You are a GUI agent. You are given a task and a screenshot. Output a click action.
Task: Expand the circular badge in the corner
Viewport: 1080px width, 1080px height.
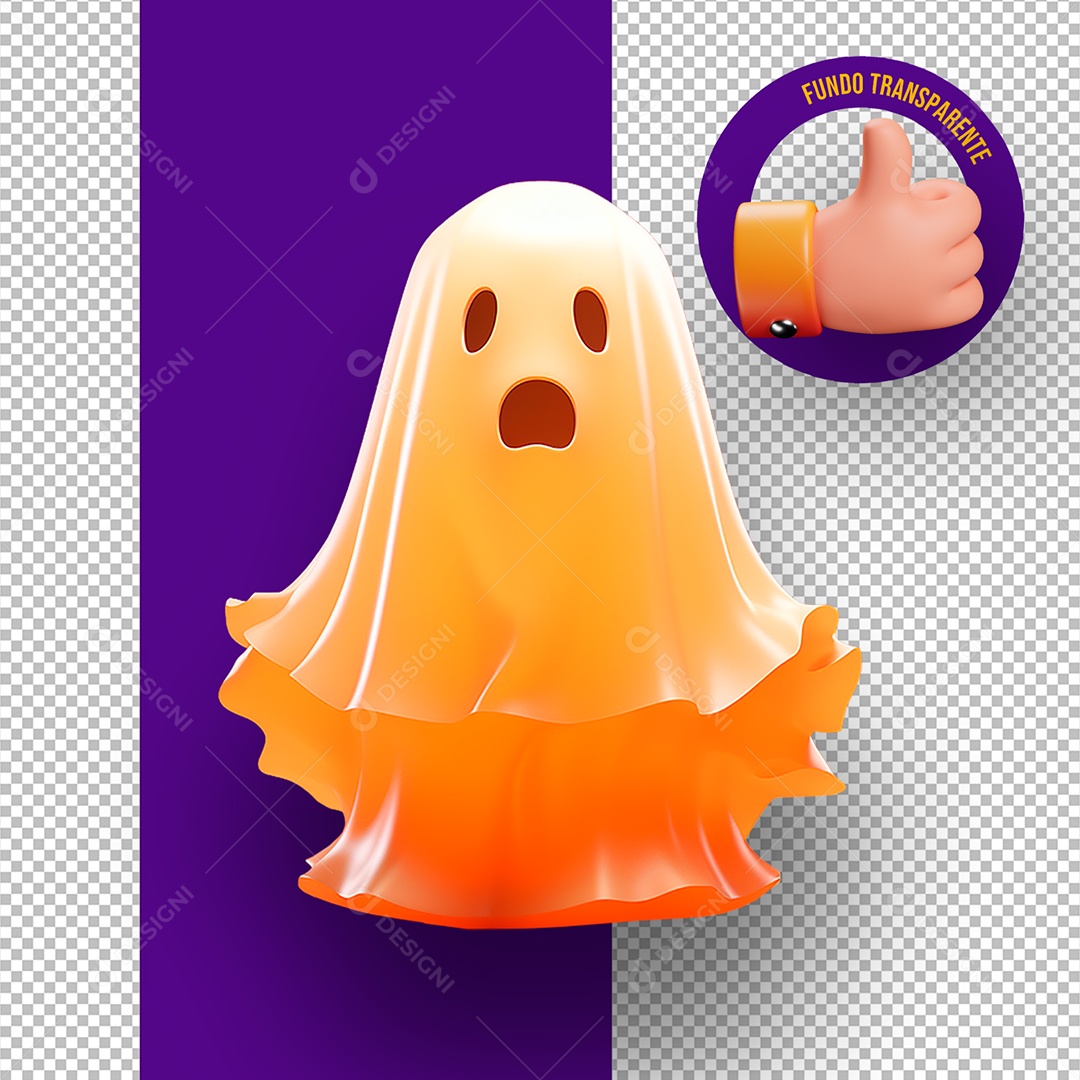click(x=865, y=215)
